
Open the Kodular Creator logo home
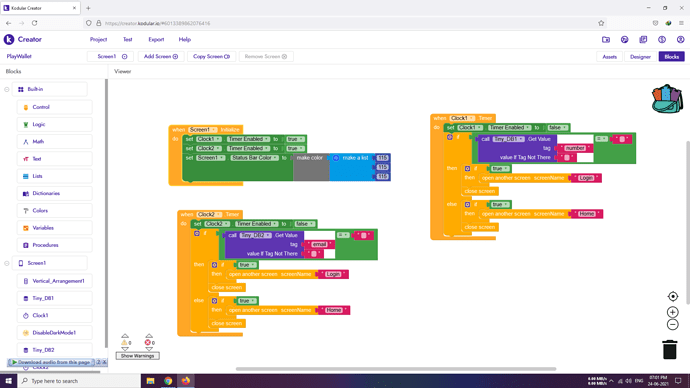point(23,40)
